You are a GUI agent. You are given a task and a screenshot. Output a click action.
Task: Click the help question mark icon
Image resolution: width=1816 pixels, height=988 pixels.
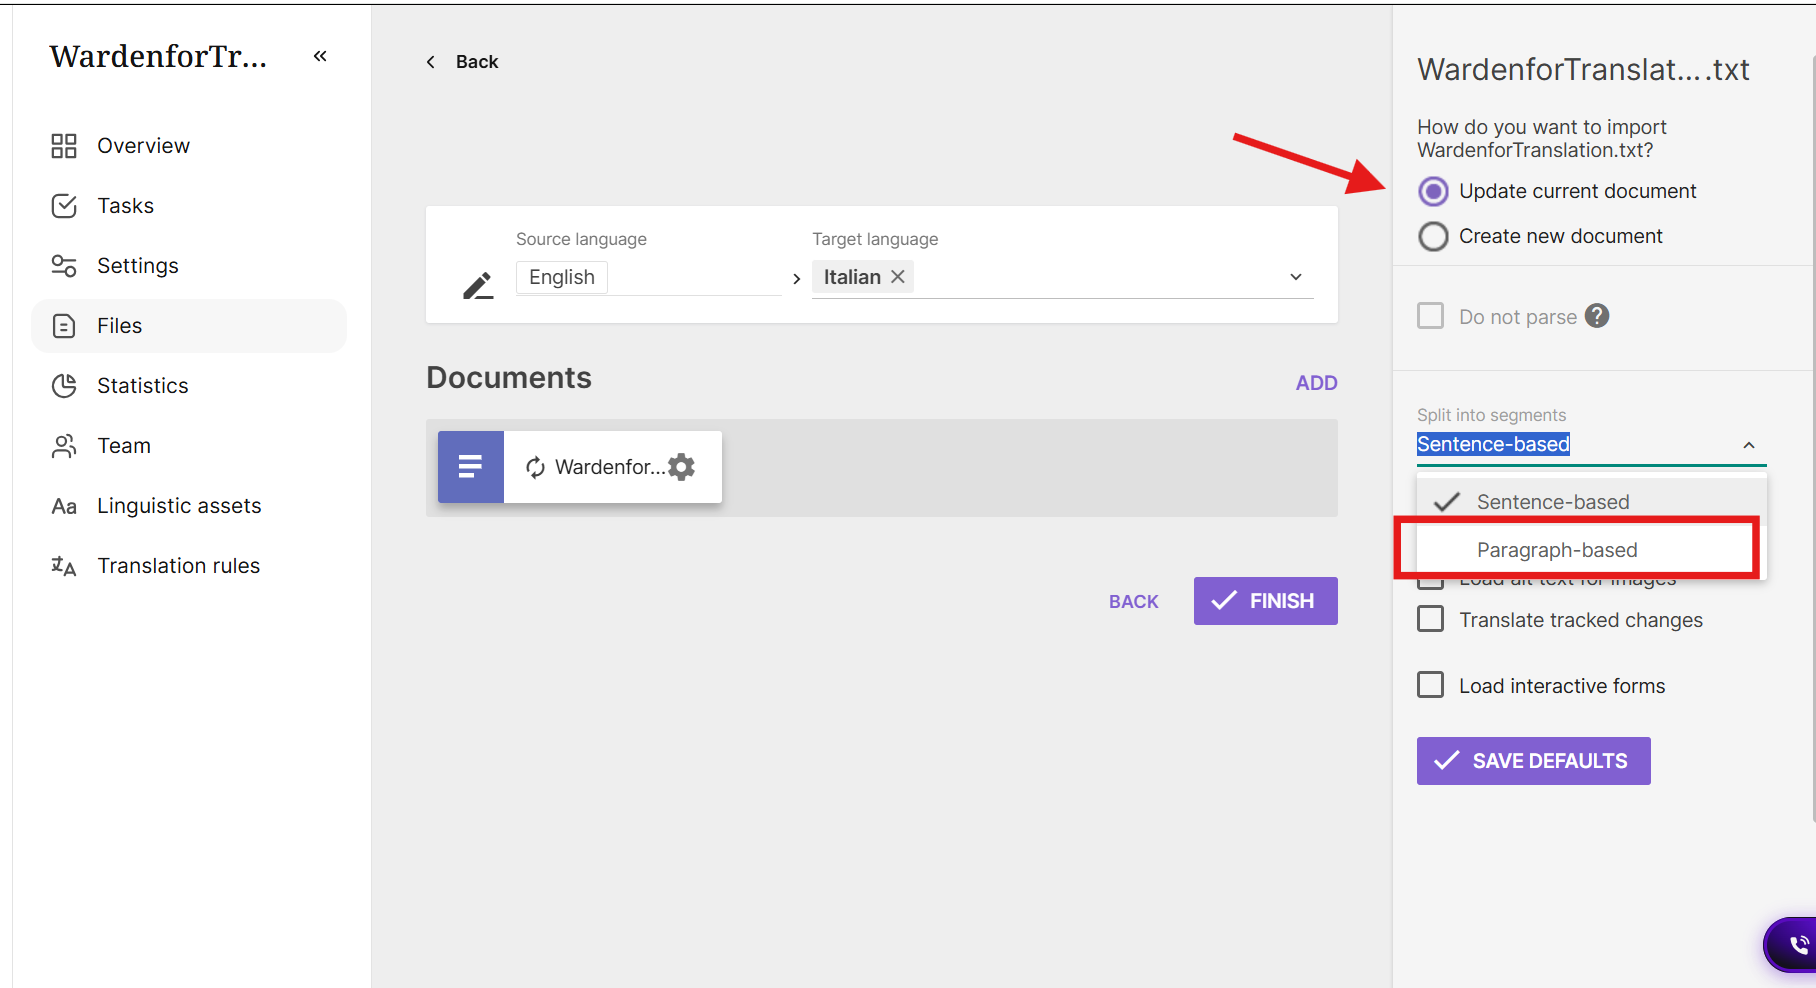[x=1598, y=316]
